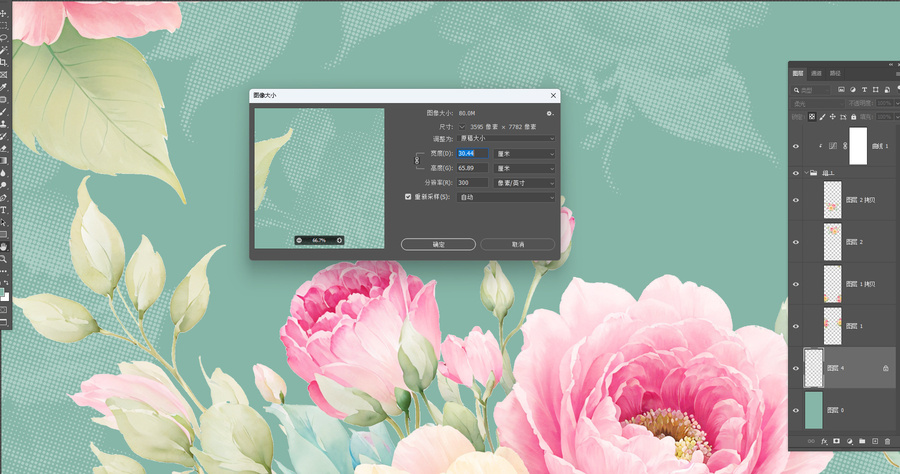Click the resolution input field

click(x=472, y=182)
